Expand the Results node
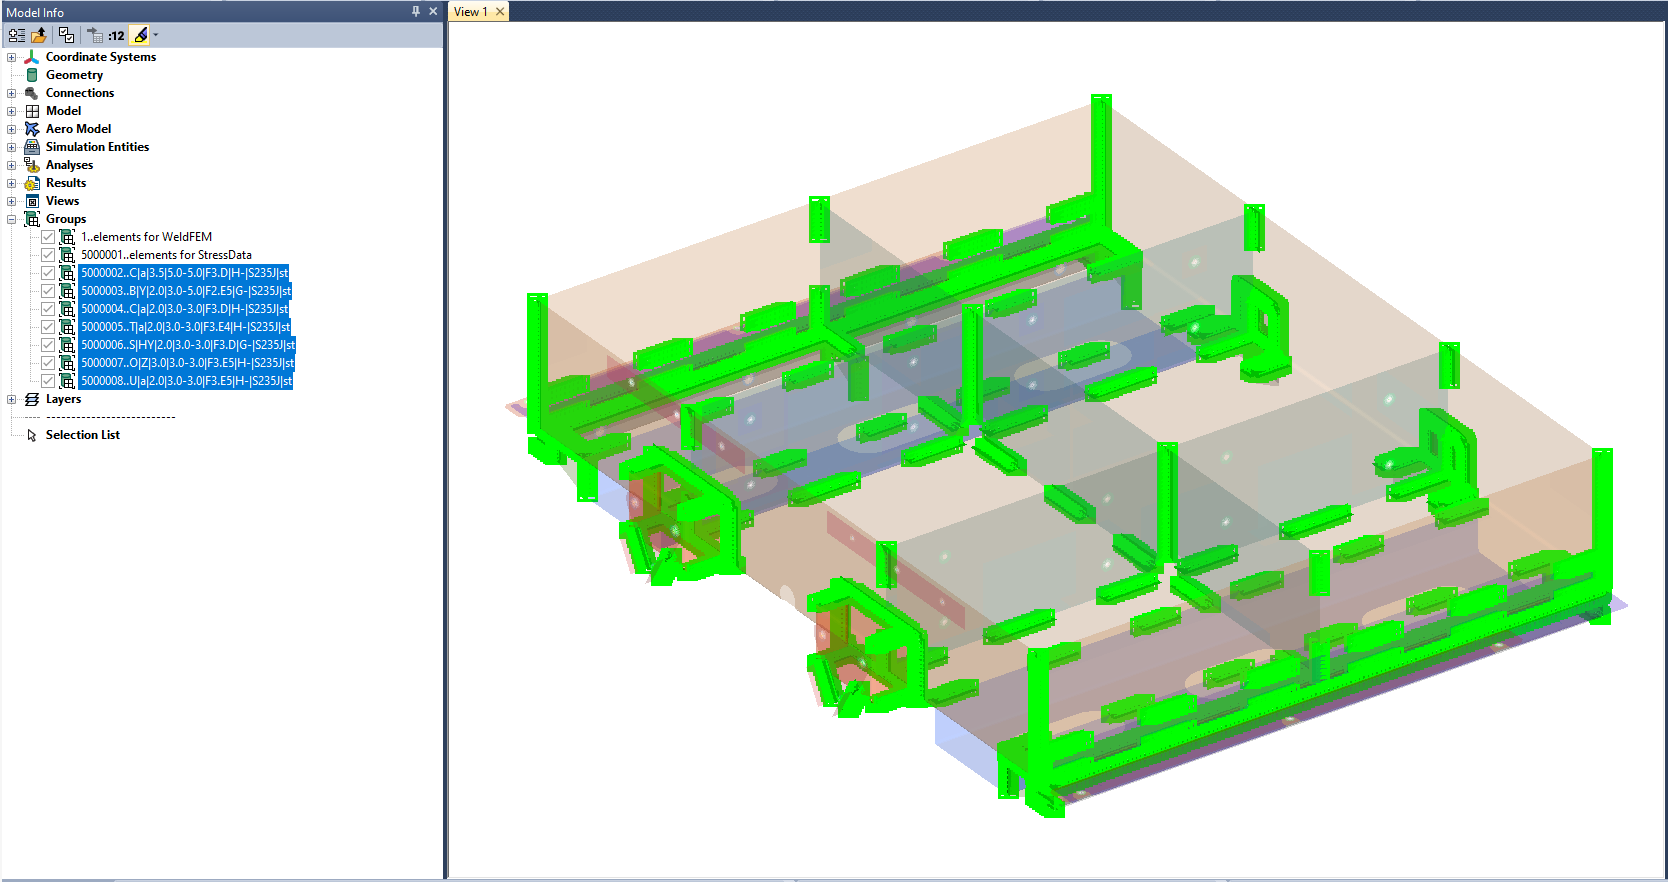The width and height of the screenshot is (1668, 882). click(x=12, y=183)
